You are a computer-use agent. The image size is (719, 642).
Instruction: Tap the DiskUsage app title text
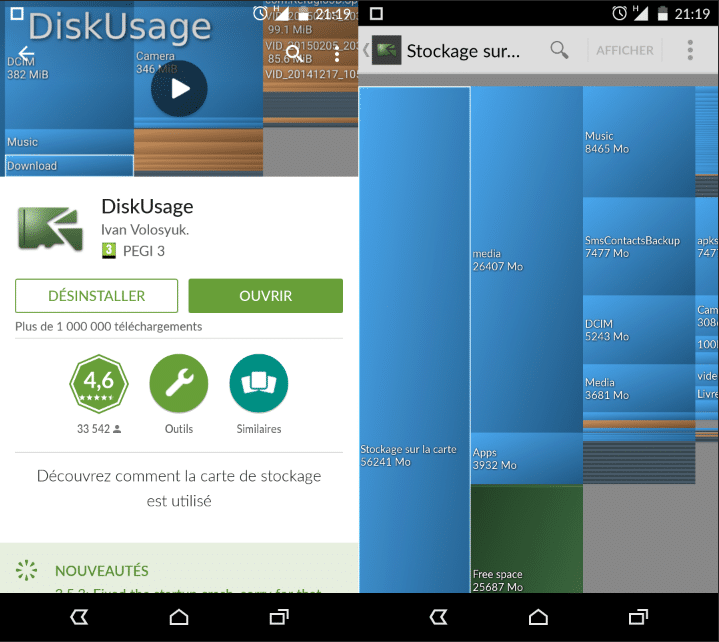(x=147, y=206)
